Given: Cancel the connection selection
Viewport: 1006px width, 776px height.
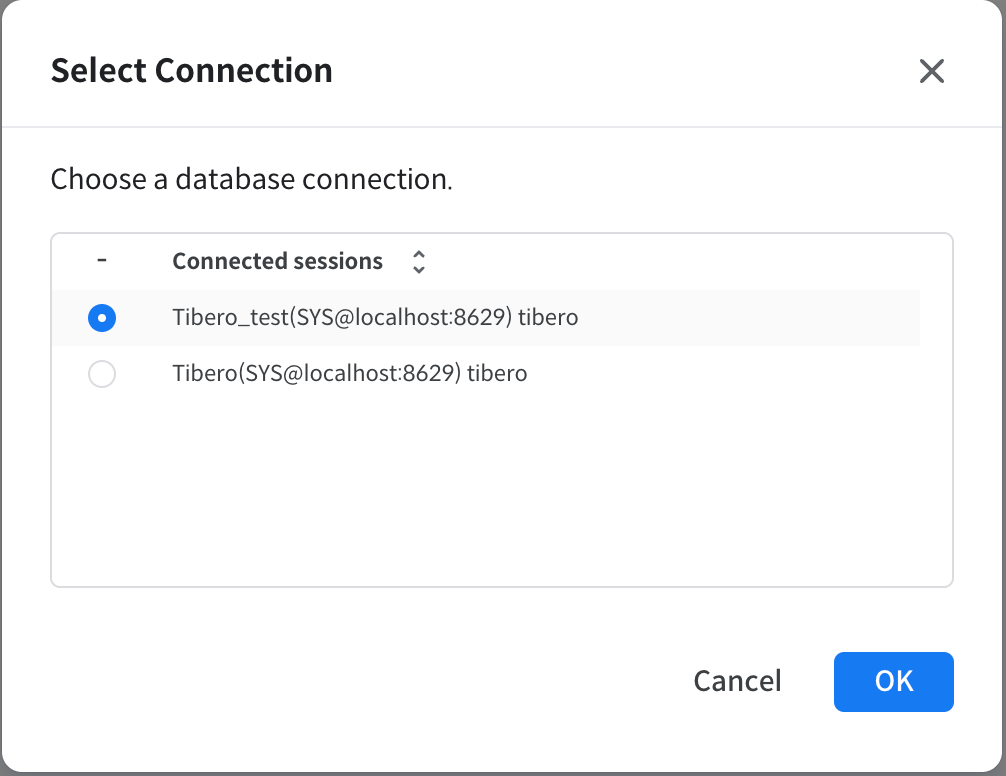Looking at the screenshot, I should (x=737, y=681).
